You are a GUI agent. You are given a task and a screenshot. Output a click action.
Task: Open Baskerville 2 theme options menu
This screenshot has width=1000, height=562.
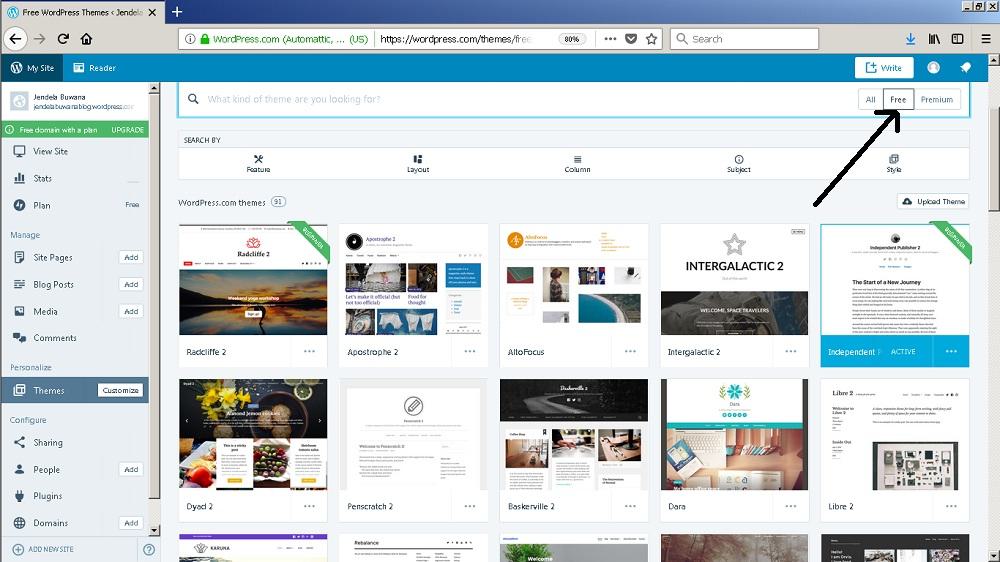tap(630, 506)
